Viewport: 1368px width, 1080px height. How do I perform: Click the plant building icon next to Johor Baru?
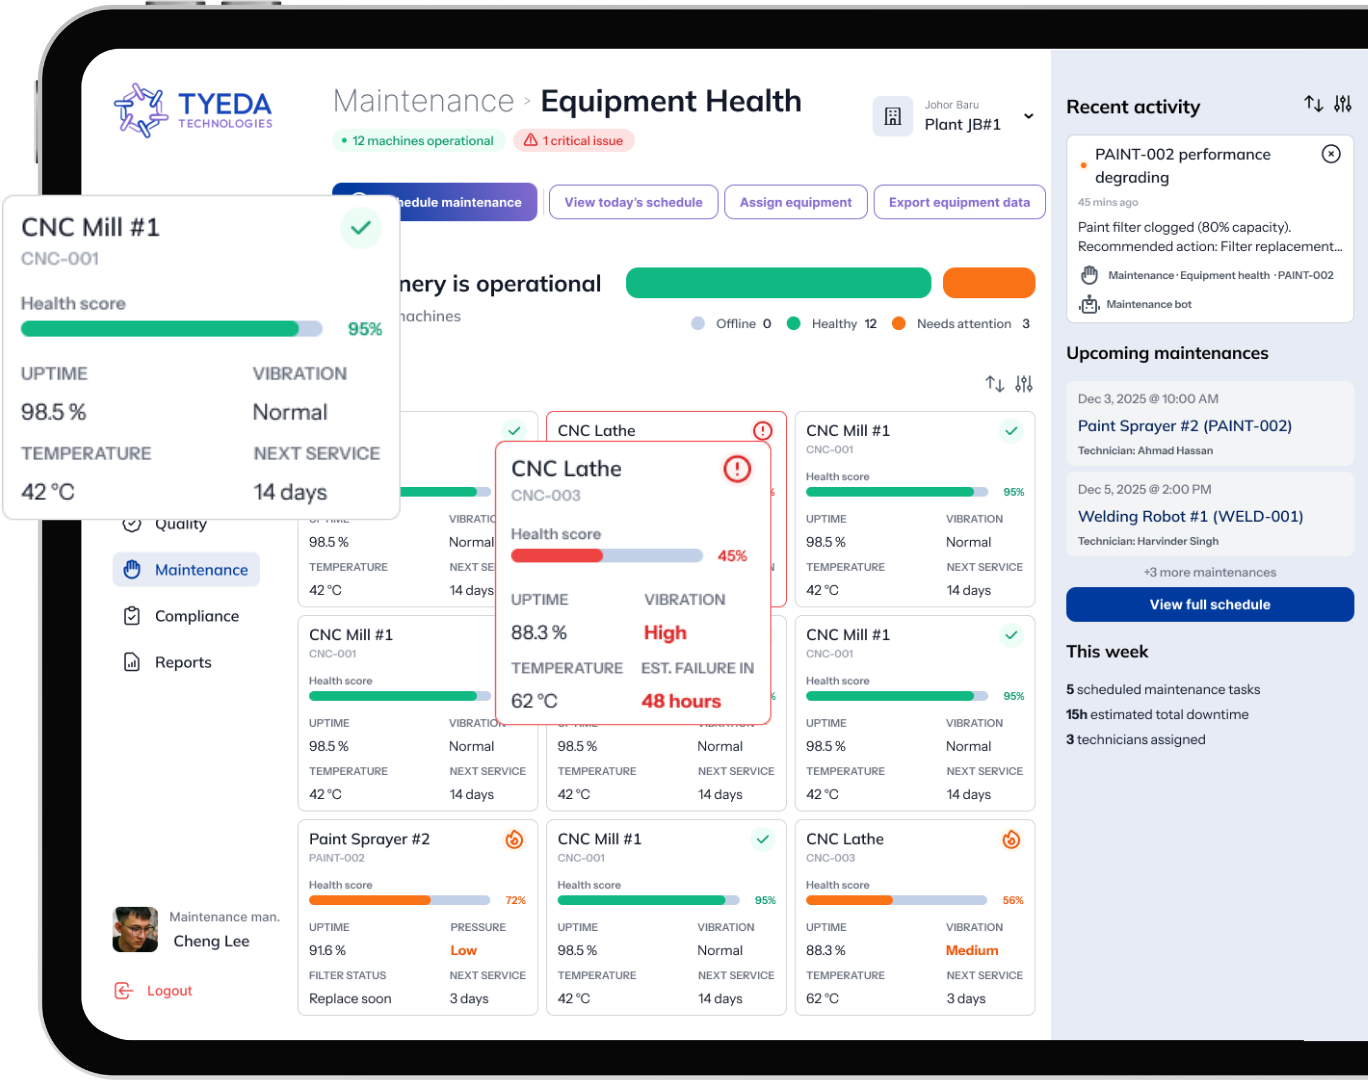pos(893,117)
